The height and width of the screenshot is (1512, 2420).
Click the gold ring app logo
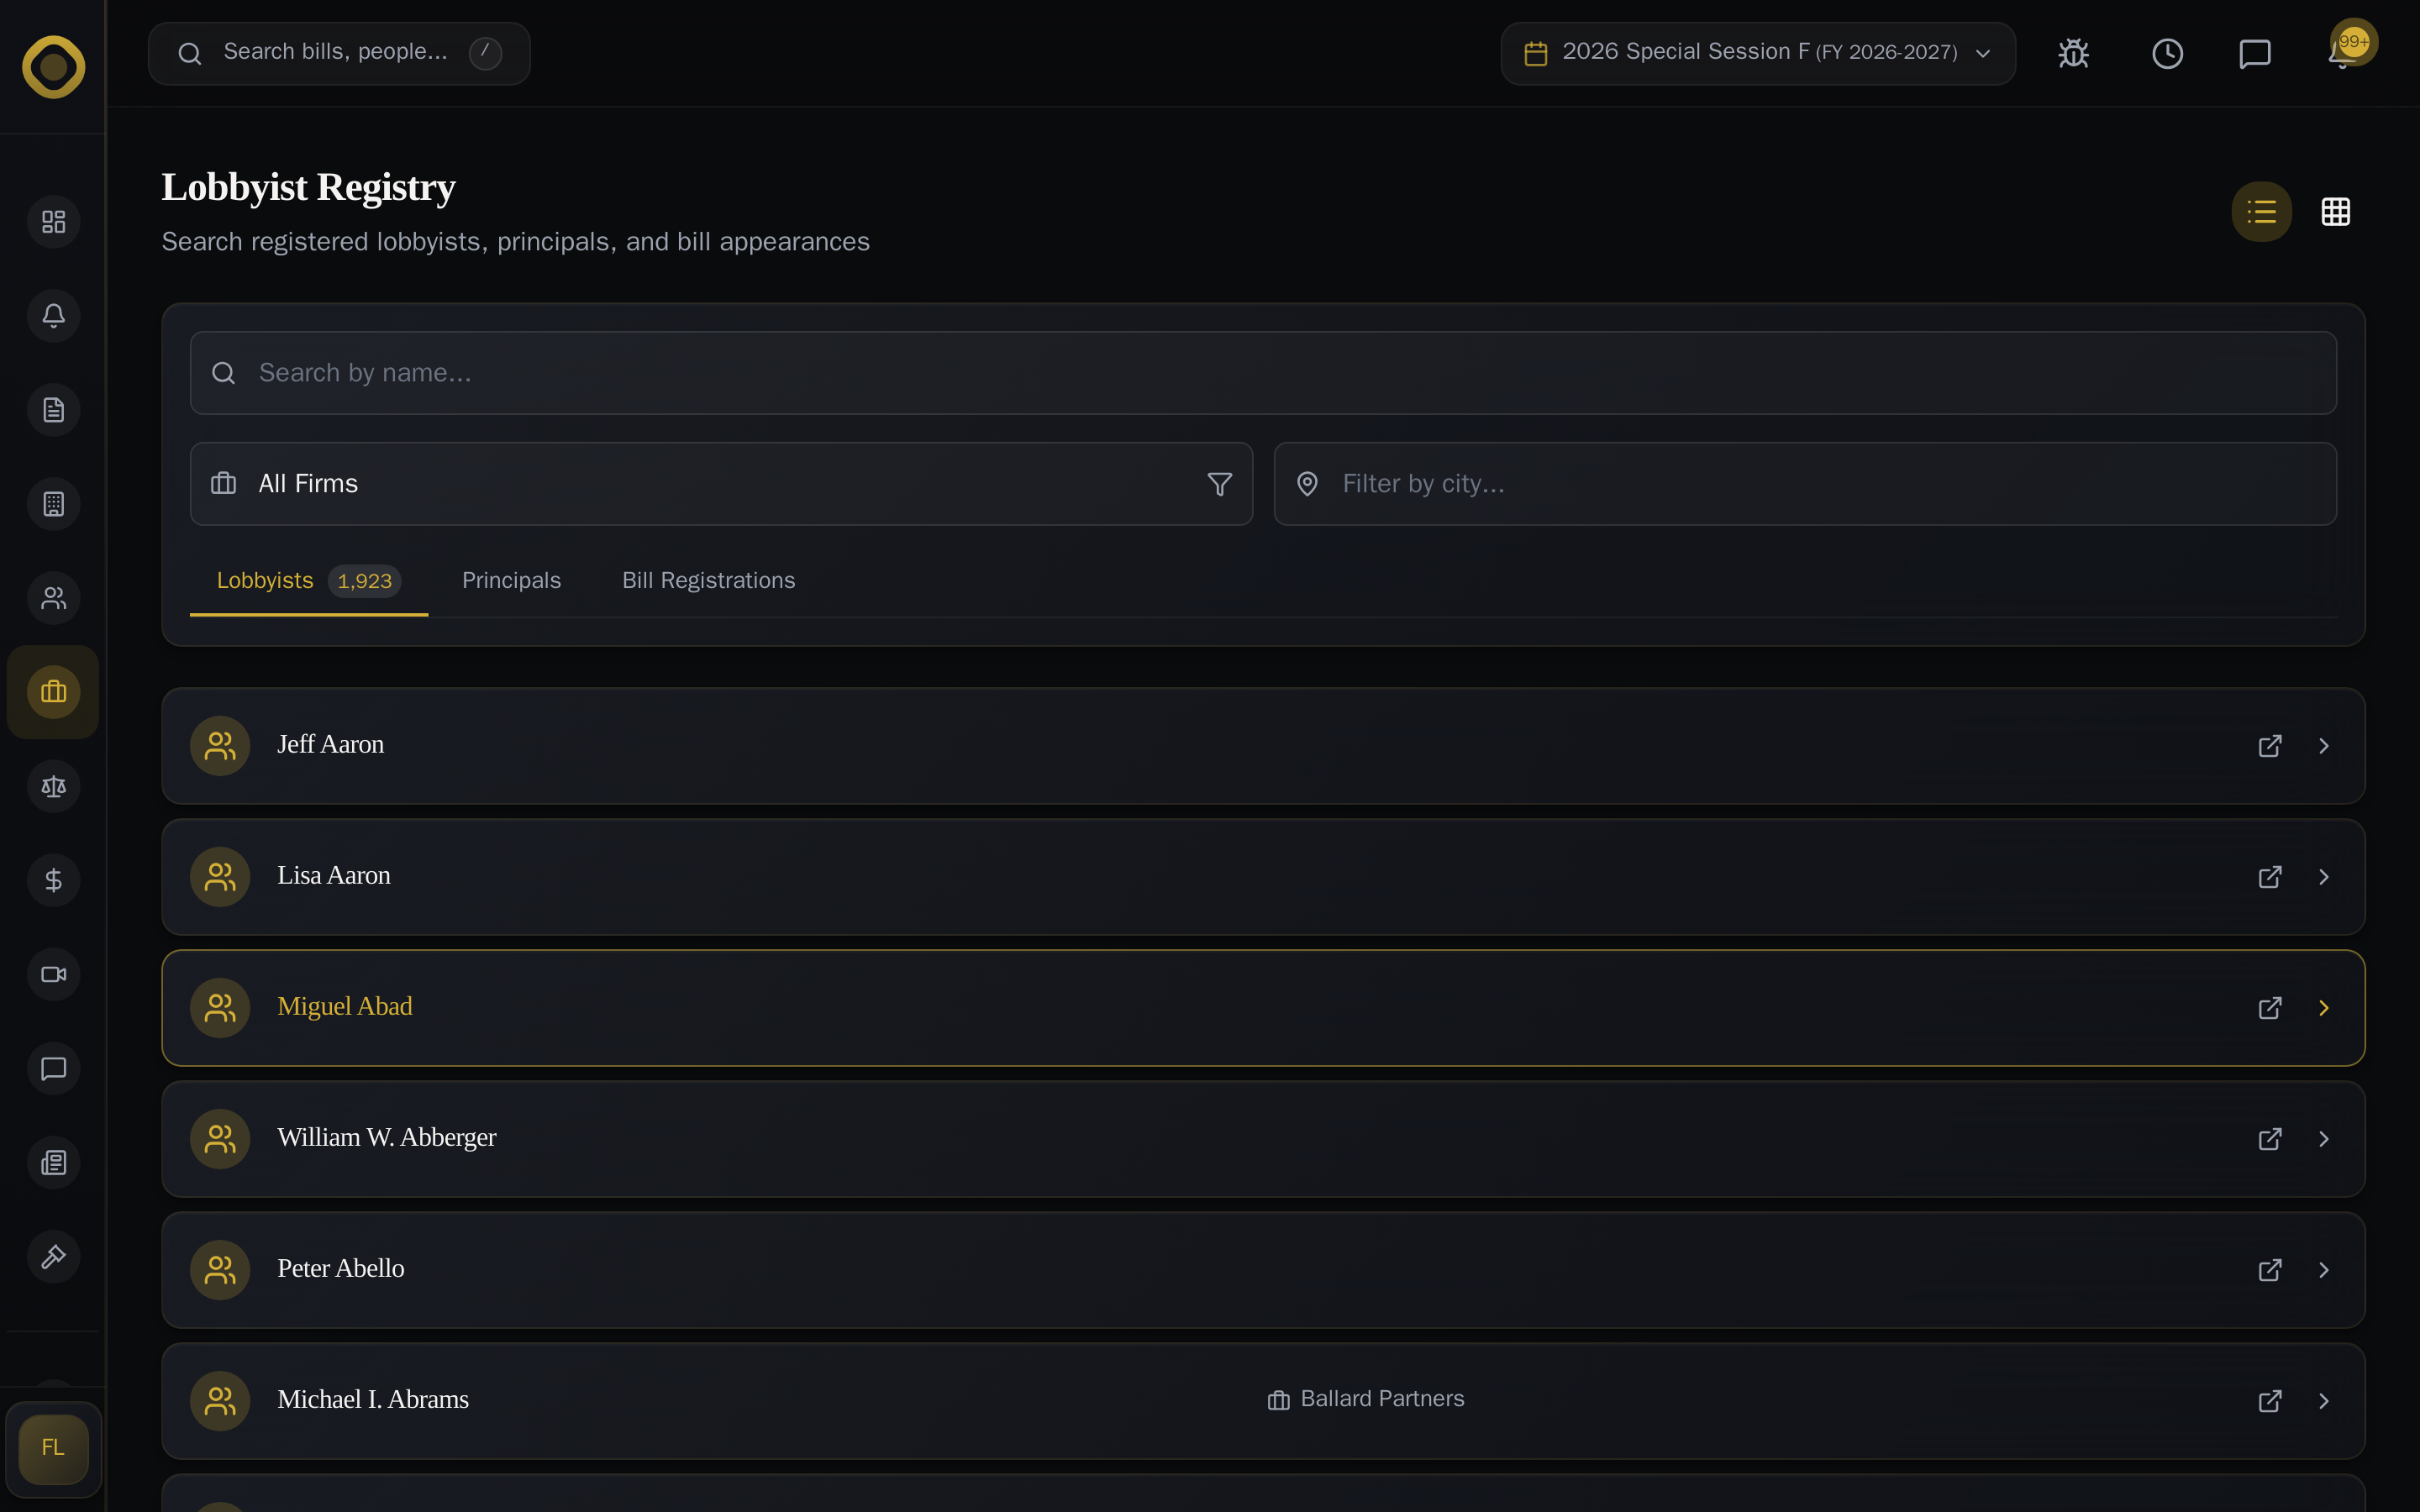click(53, 67)
